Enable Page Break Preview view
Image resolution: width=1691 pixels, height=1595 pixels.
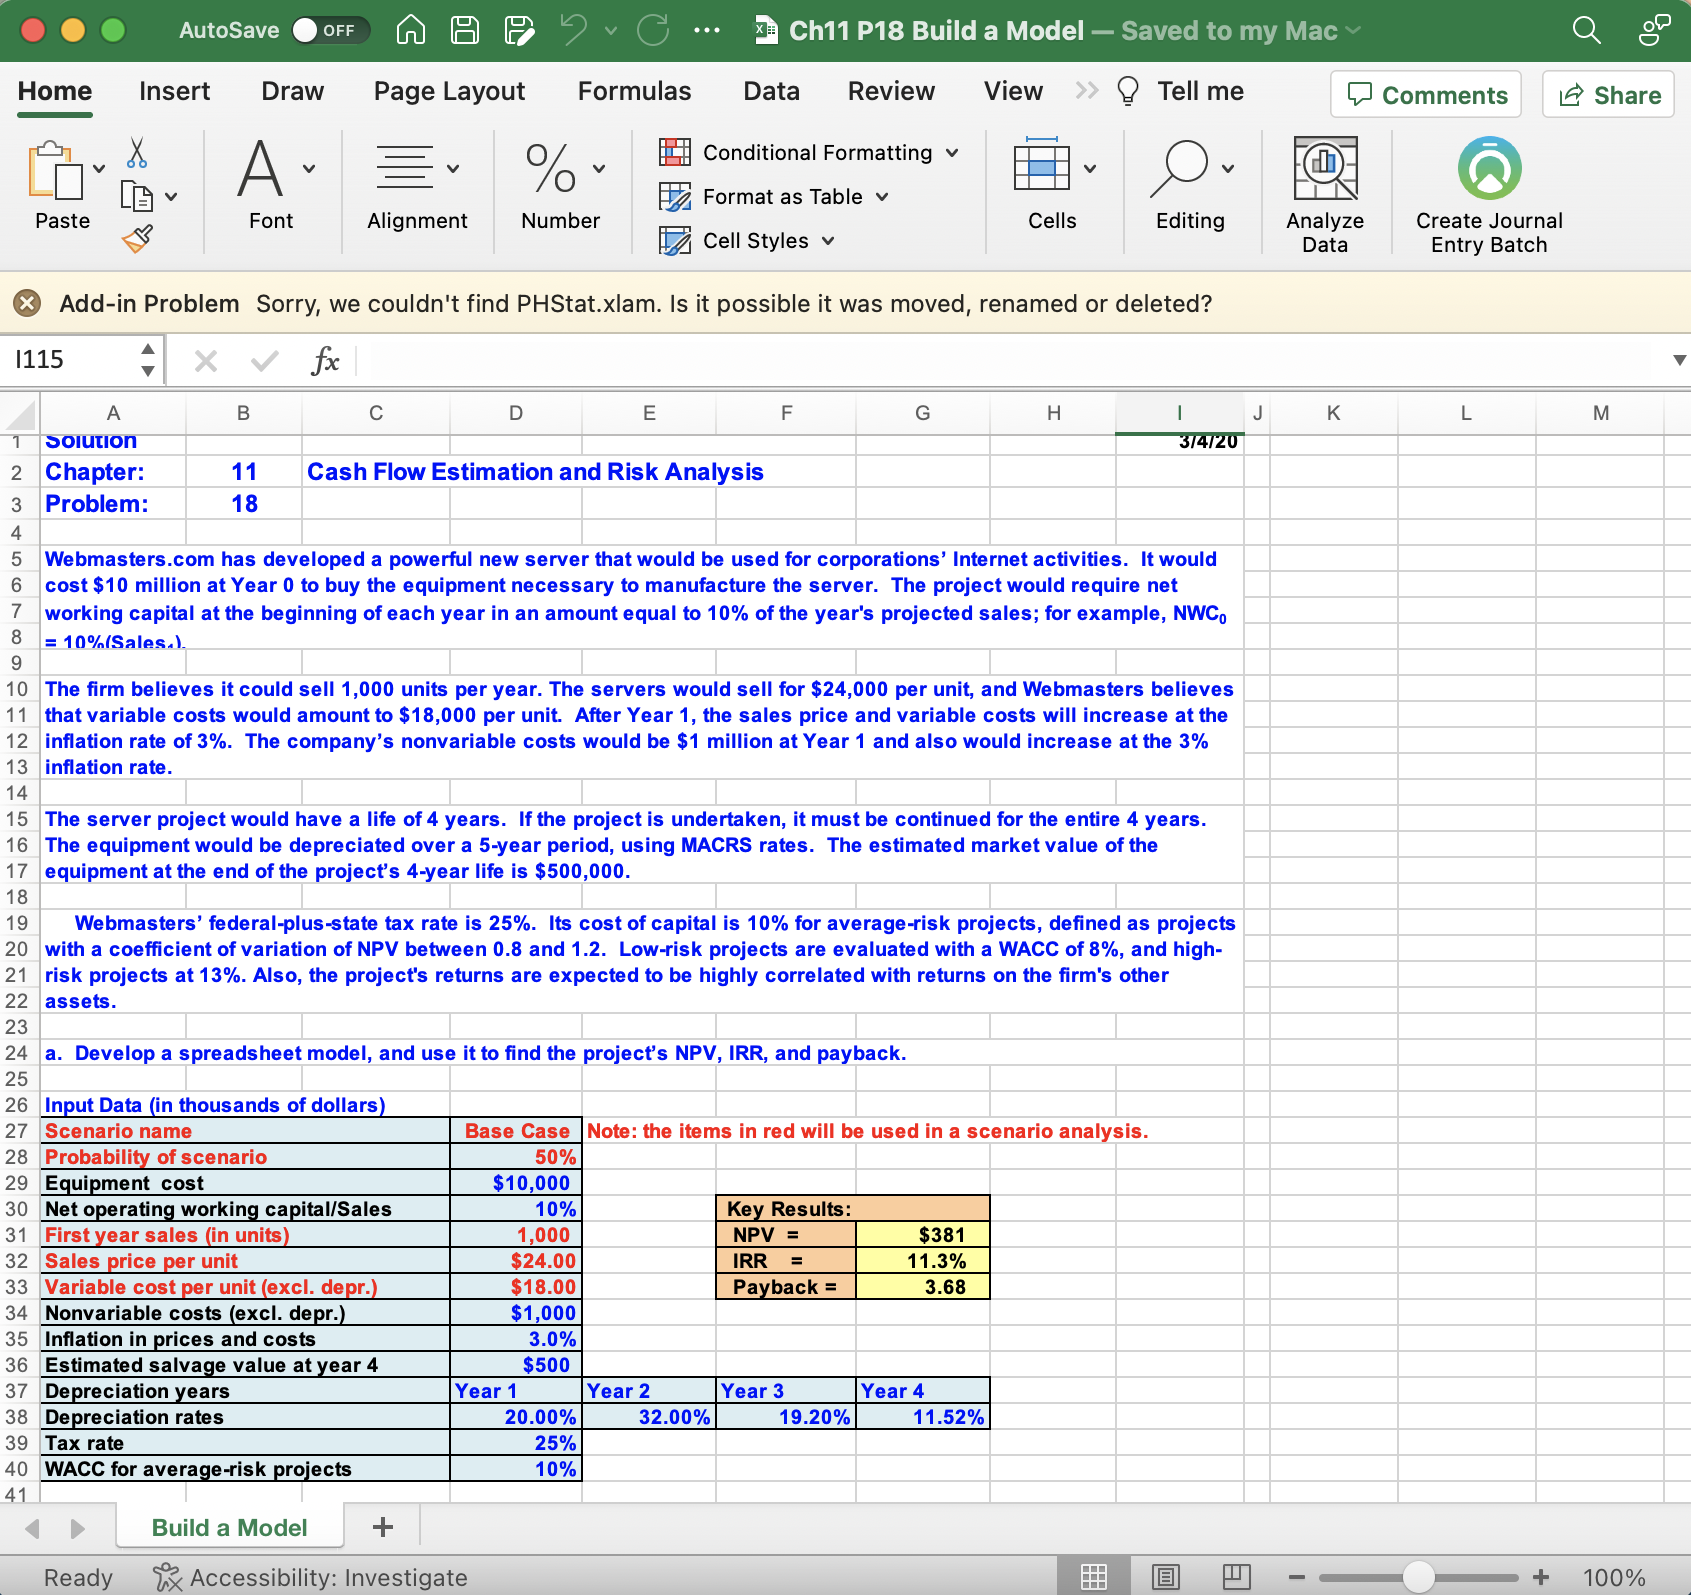pyautogui.click(x=1237, y=1577)
